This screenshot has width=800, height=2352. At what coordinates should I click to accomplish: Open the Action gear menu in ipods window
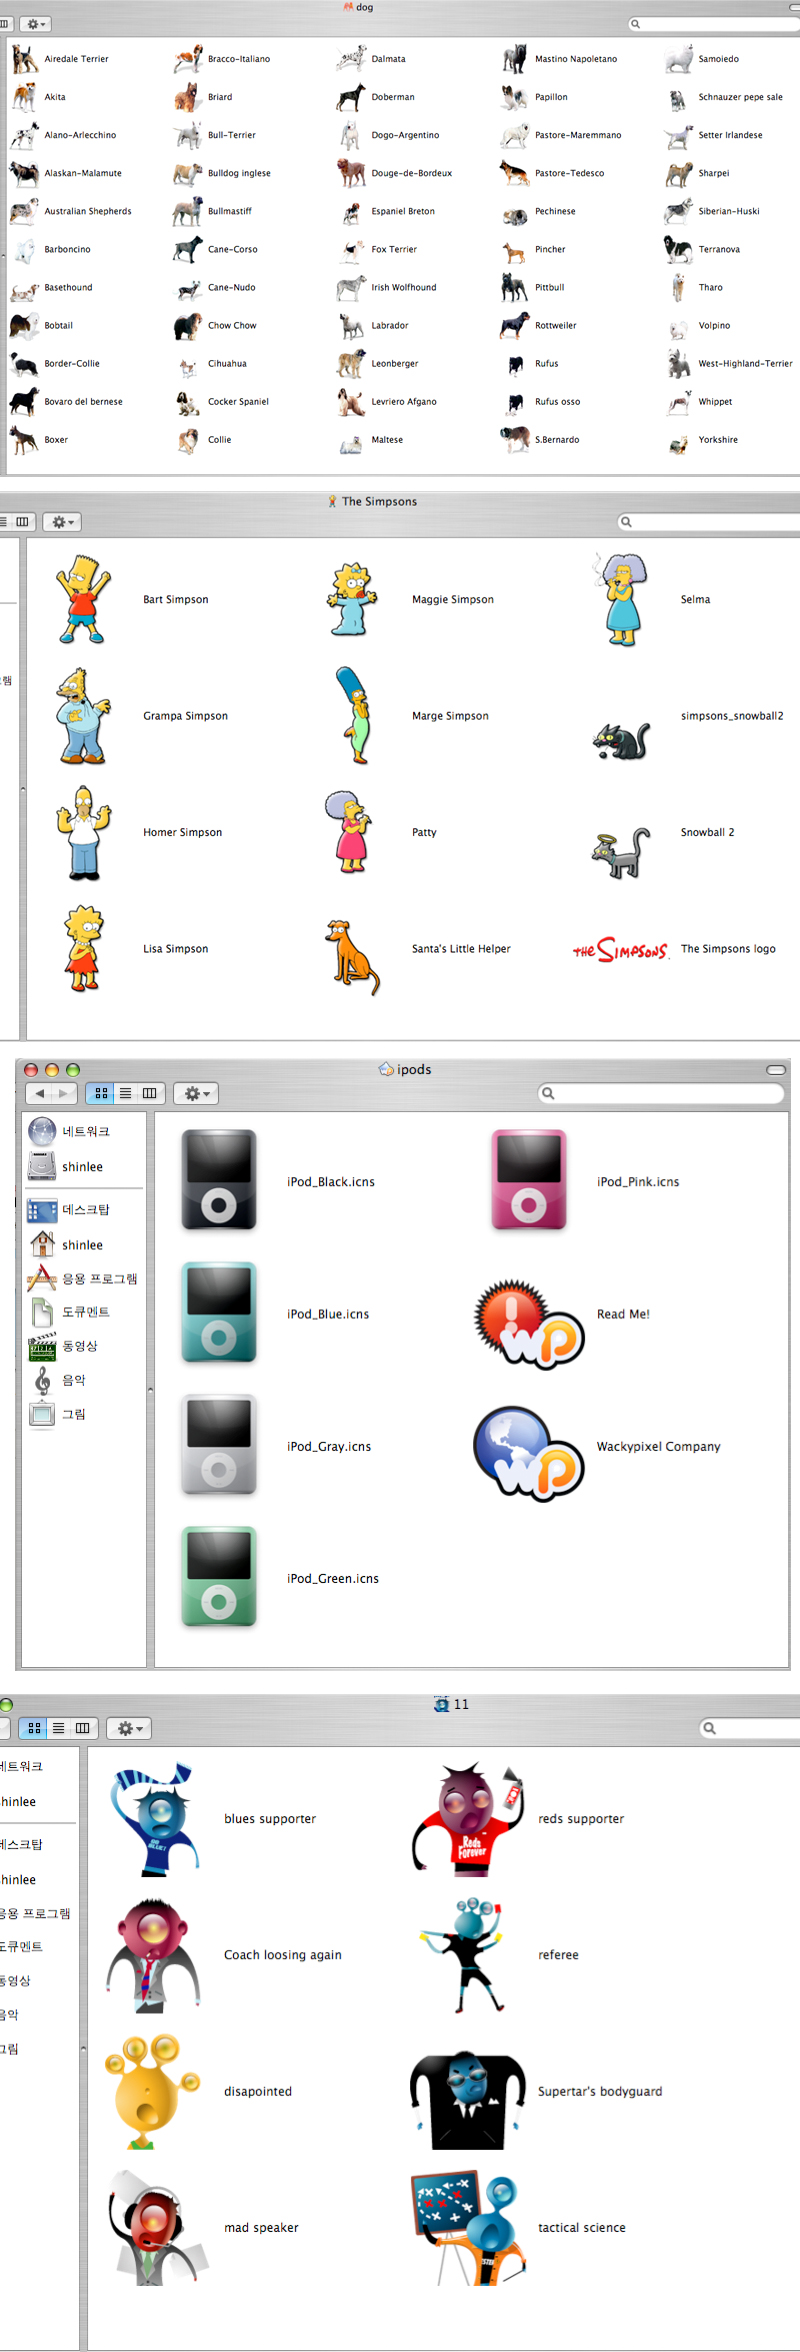196,1093
